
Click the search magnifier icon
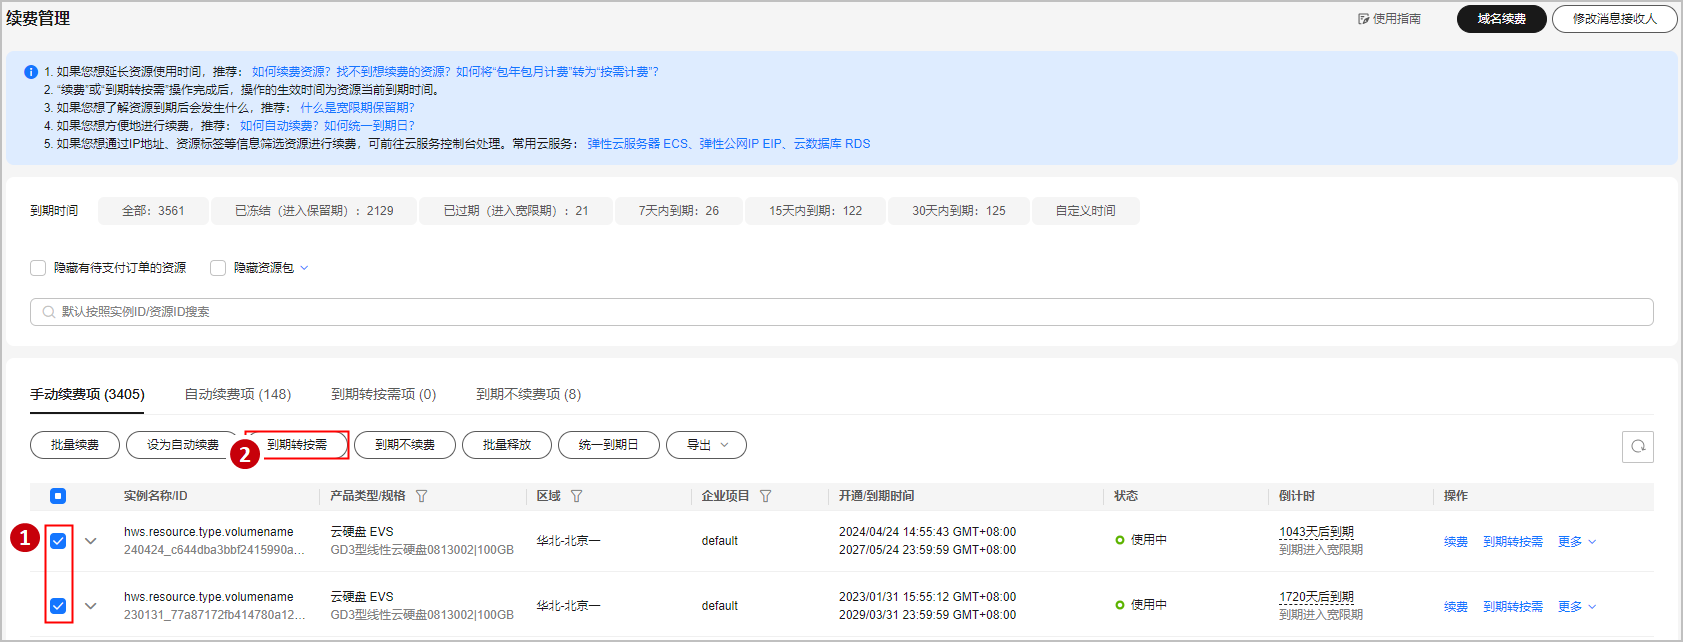point(48,312)
